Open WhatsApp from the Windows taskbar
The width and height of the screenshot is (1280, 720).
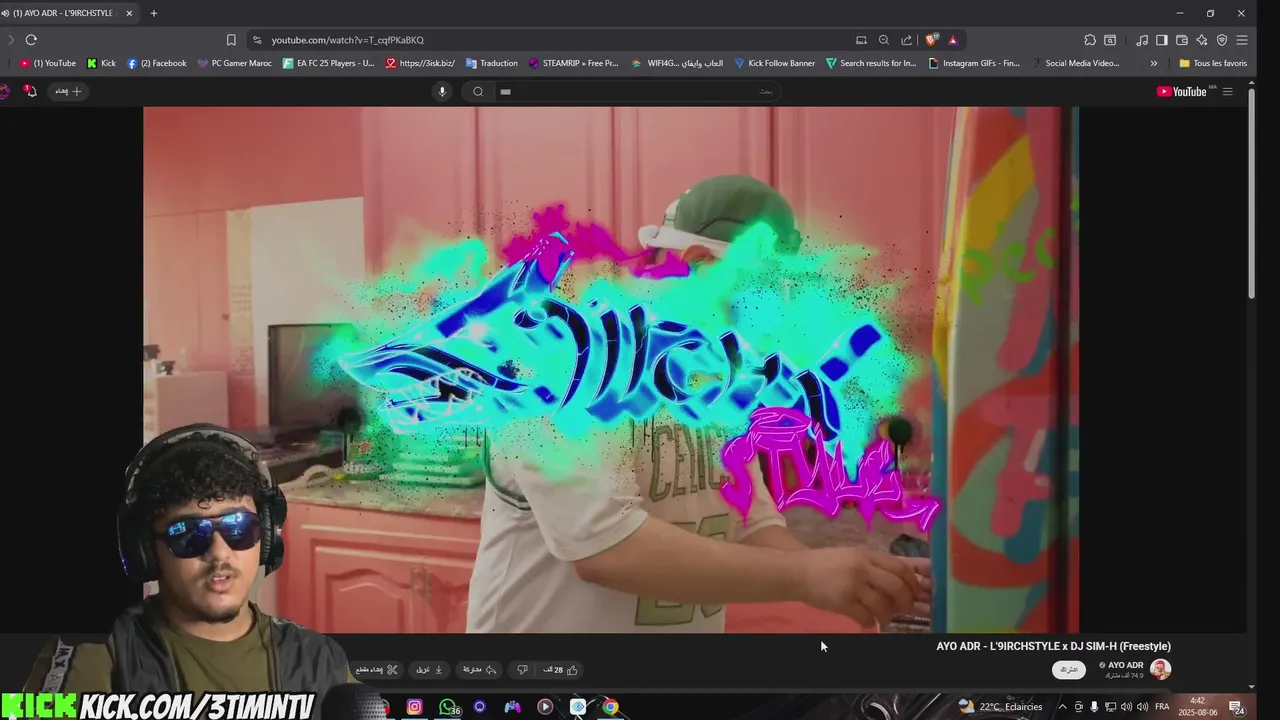(448, 707)
